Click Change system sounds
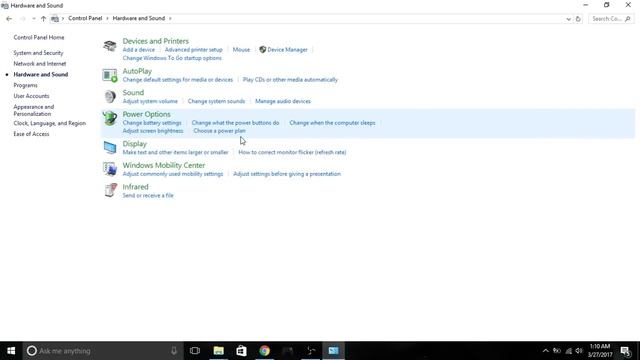 pos(216,101)
